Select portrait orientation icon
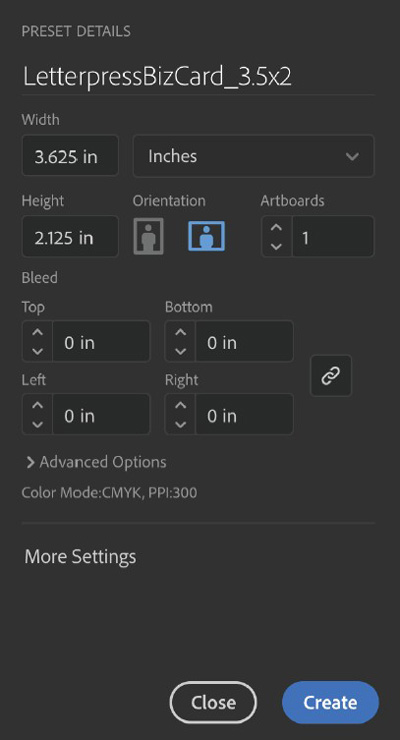400x740 pixels. point(149,236)
